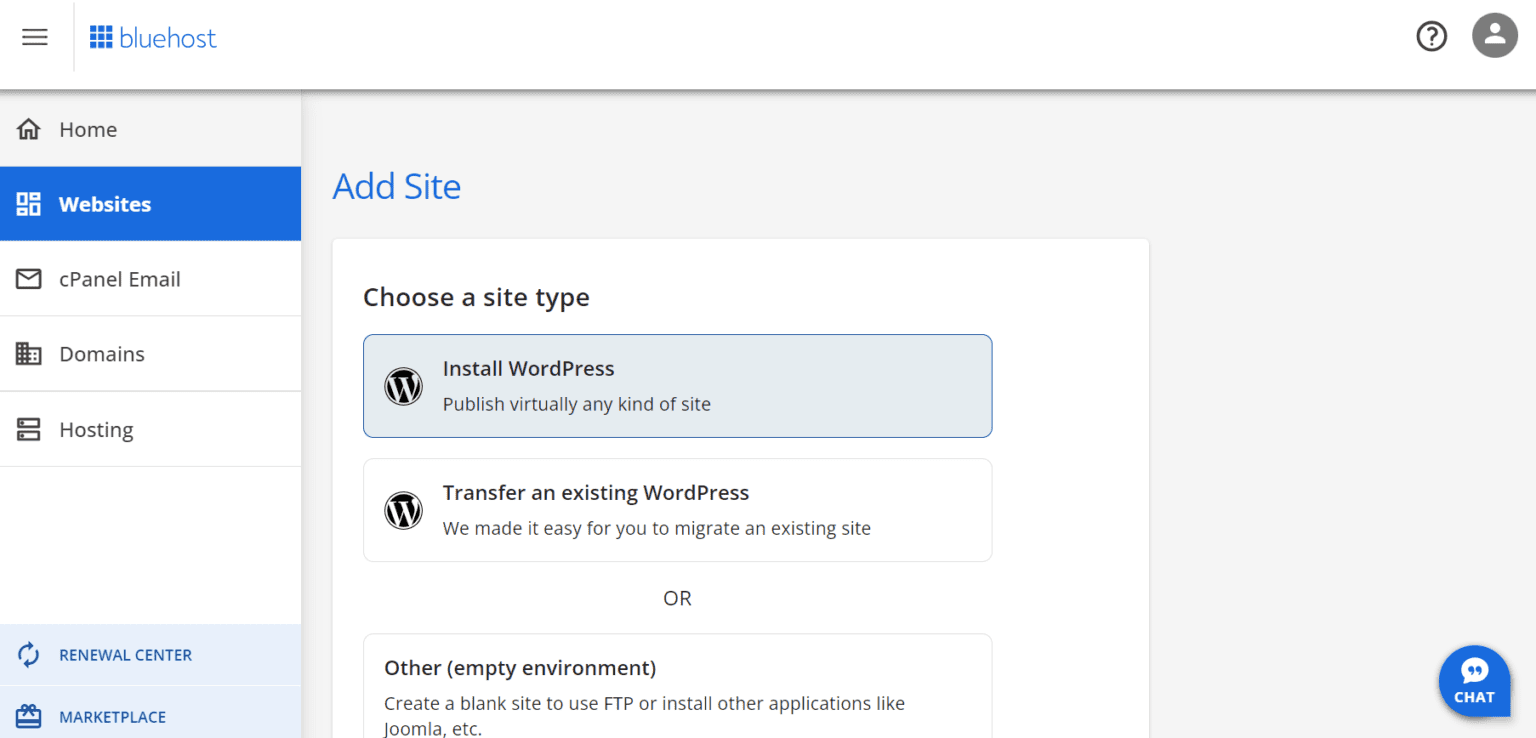Open the user account avatar
The image size is (1536, 738).
tap(1494, 36)
